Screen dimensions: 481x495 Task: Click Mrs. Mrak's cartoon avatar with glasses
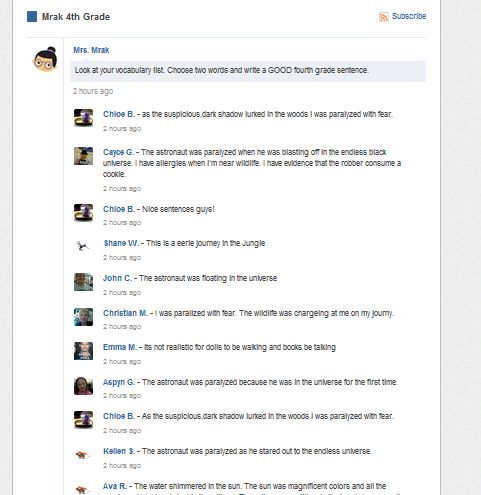point(45,59)
